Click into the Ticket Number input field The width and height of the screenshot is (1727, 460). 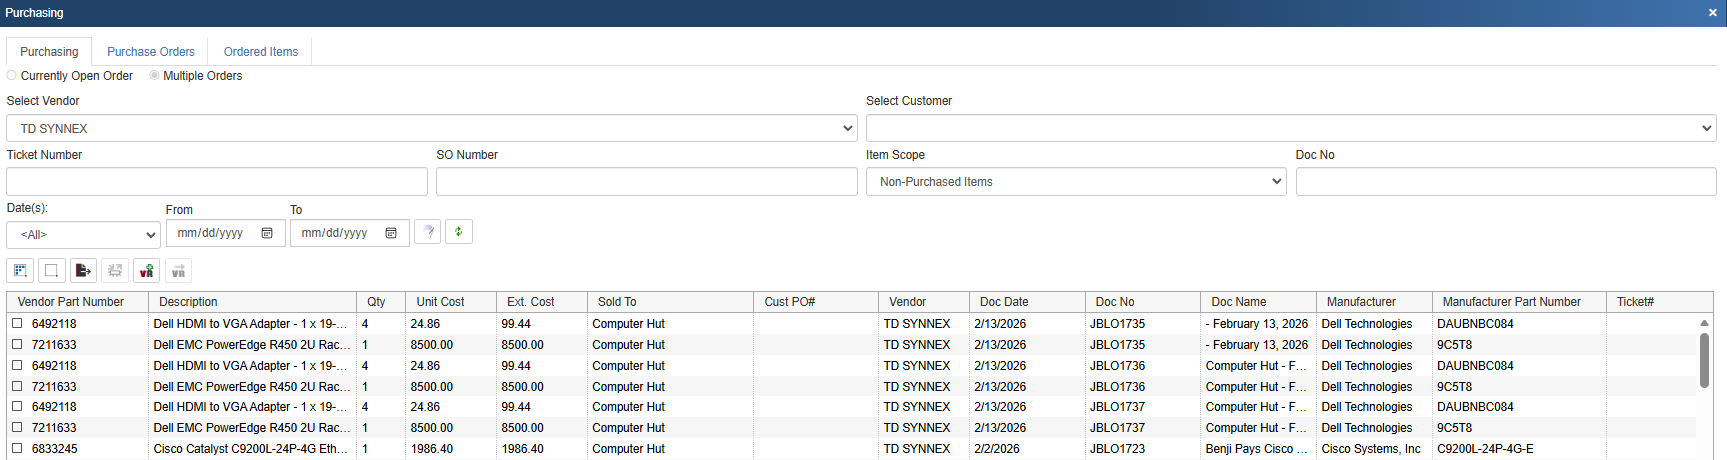coord(217,182)
